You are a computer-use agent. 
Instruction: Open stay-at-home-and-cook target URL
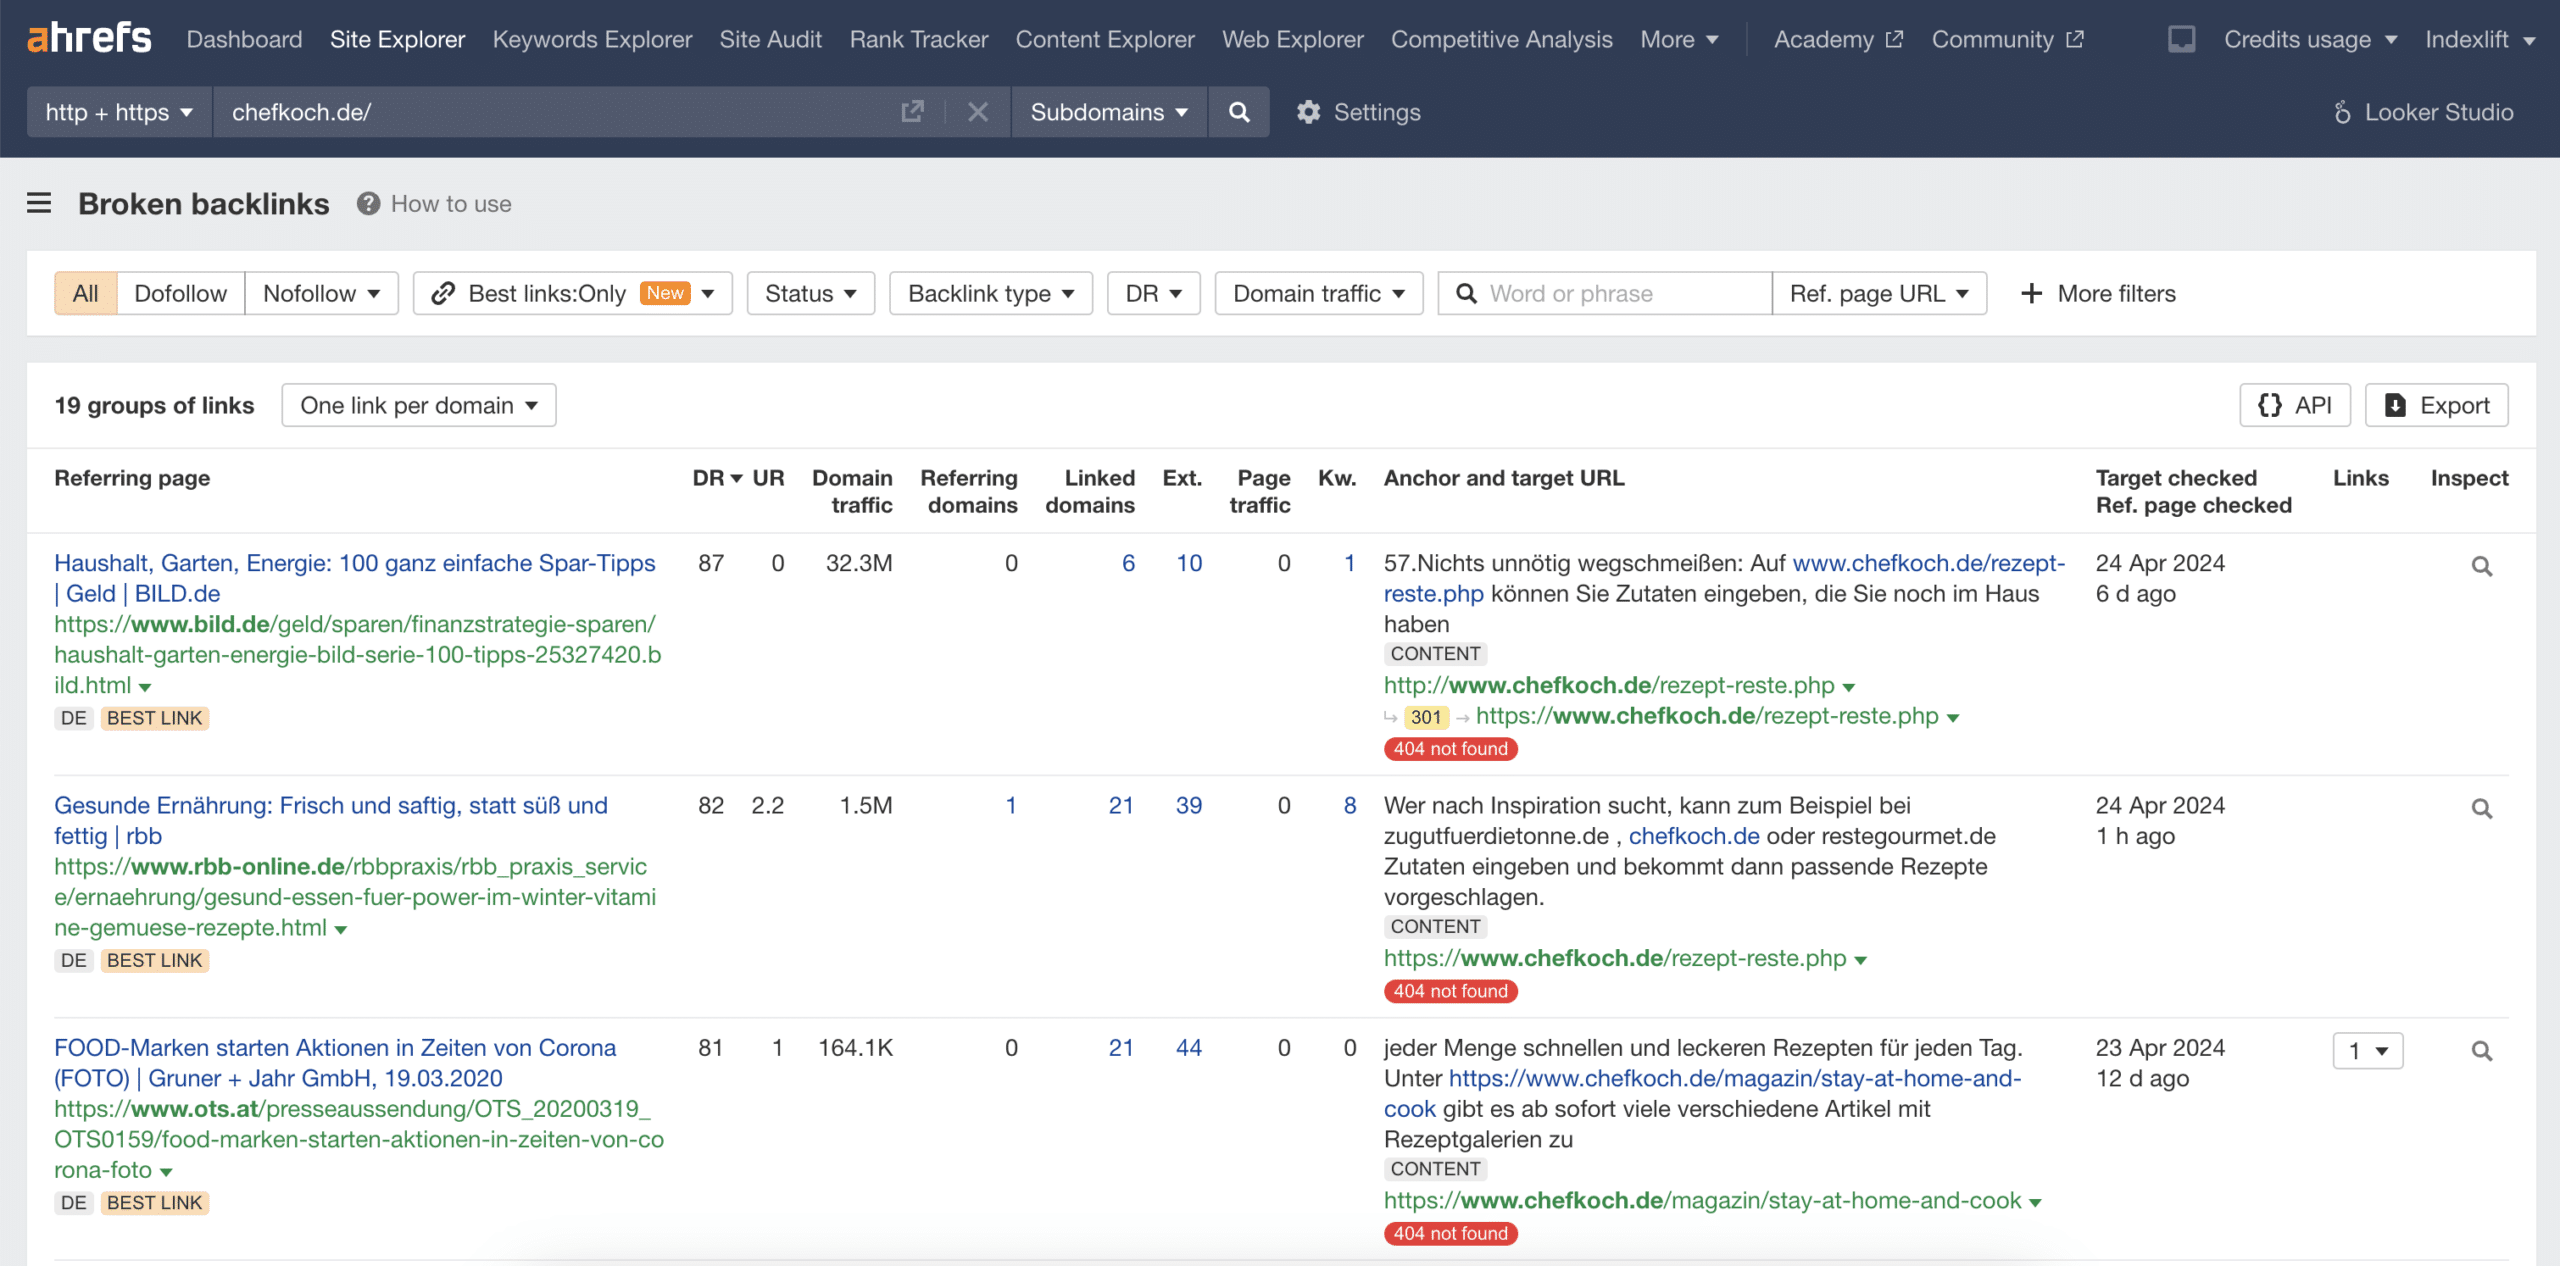click(x=1702, y=1200)
